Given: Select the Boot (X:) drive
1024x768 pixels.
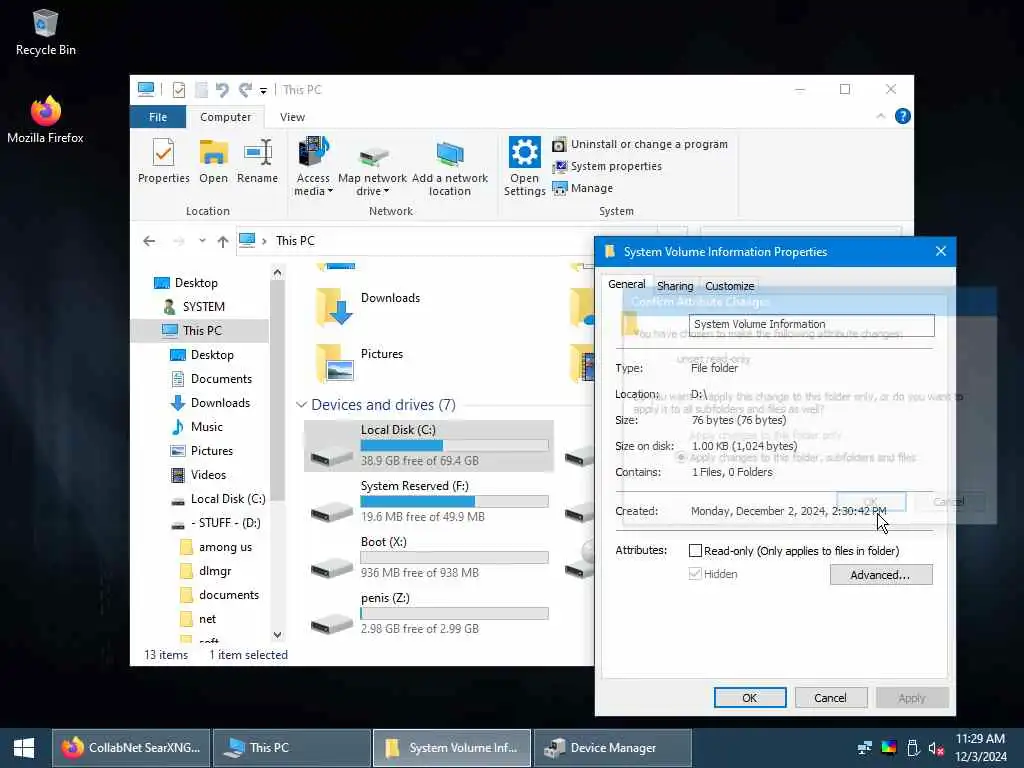Looking at the screenshot, I should (428, 558).
